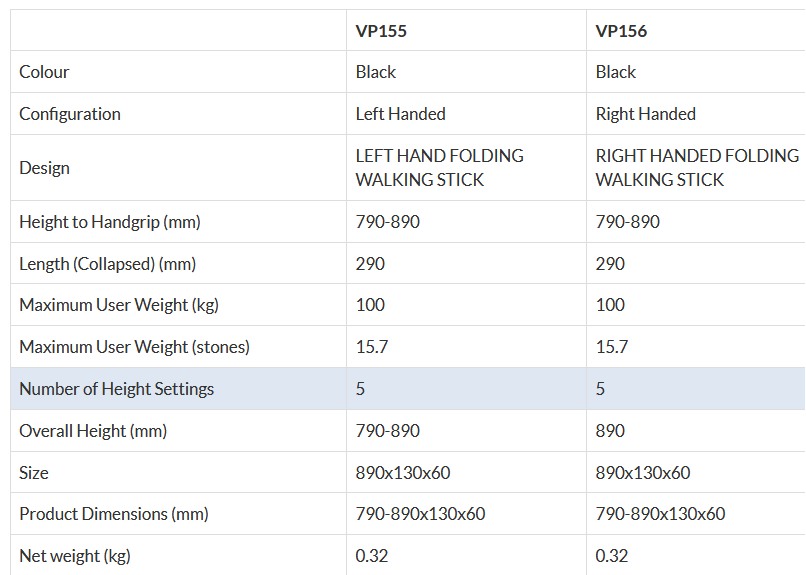Select the Right Handed configuration cell
806x575 pixels.
tap(645, 114)
